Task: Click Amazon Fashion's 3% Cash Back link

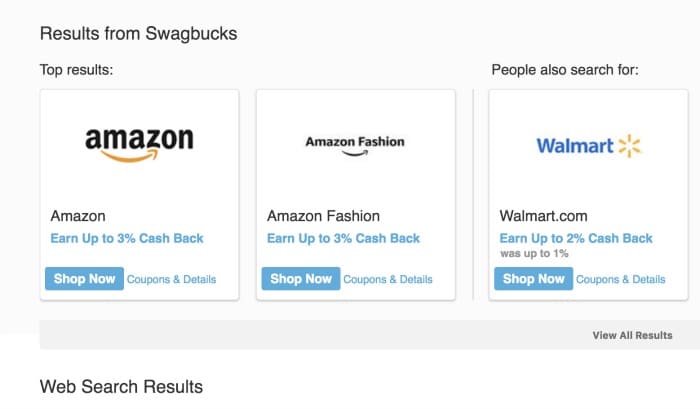Action: [x=343, y=238]
